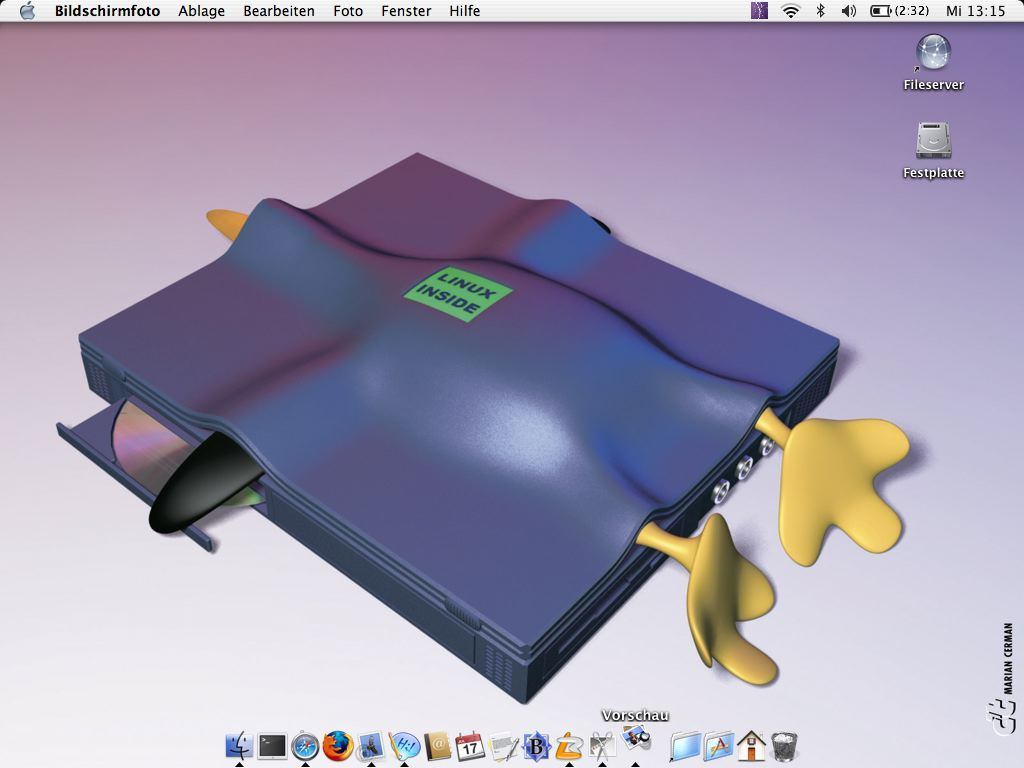Open Finder from the Dock
This screenshot has width=1024, height=768.
(239, 745)
